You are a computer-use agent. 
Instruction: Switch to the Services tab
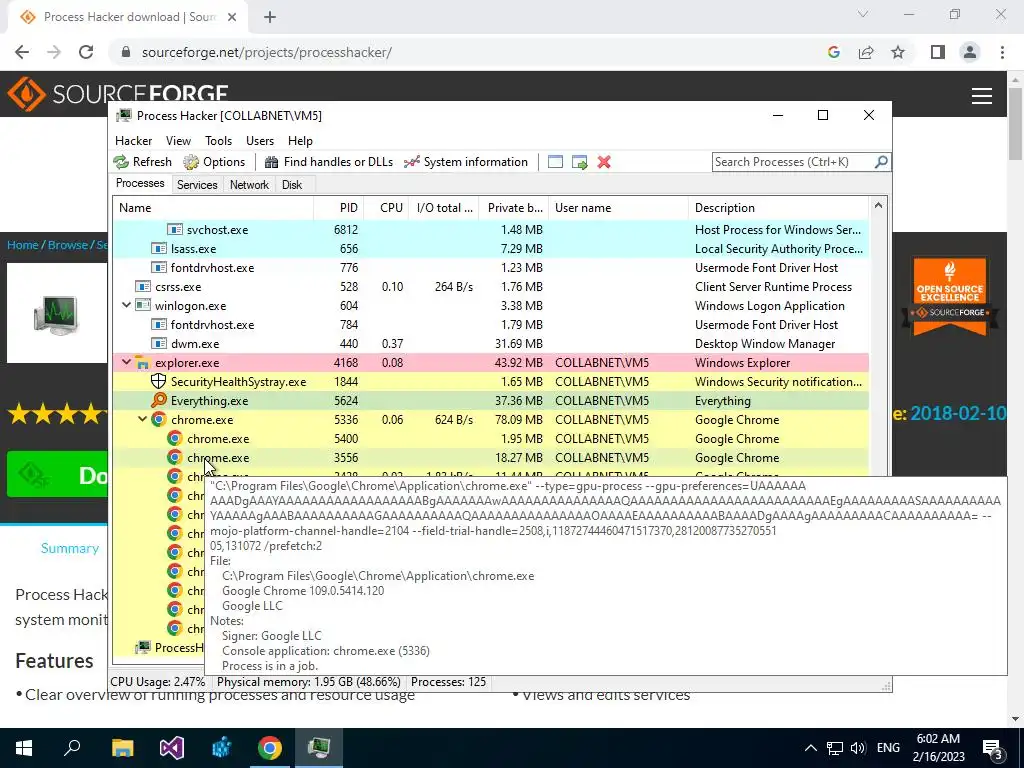coord(197,185)
